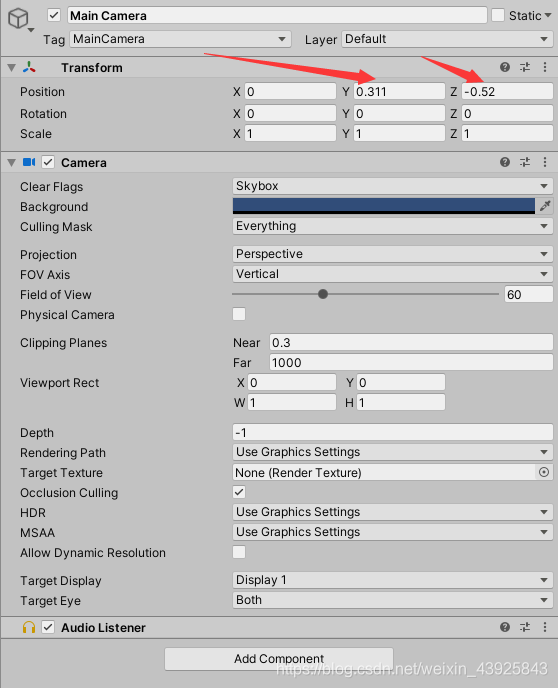Enable Physical Camera checkbox

239,314
